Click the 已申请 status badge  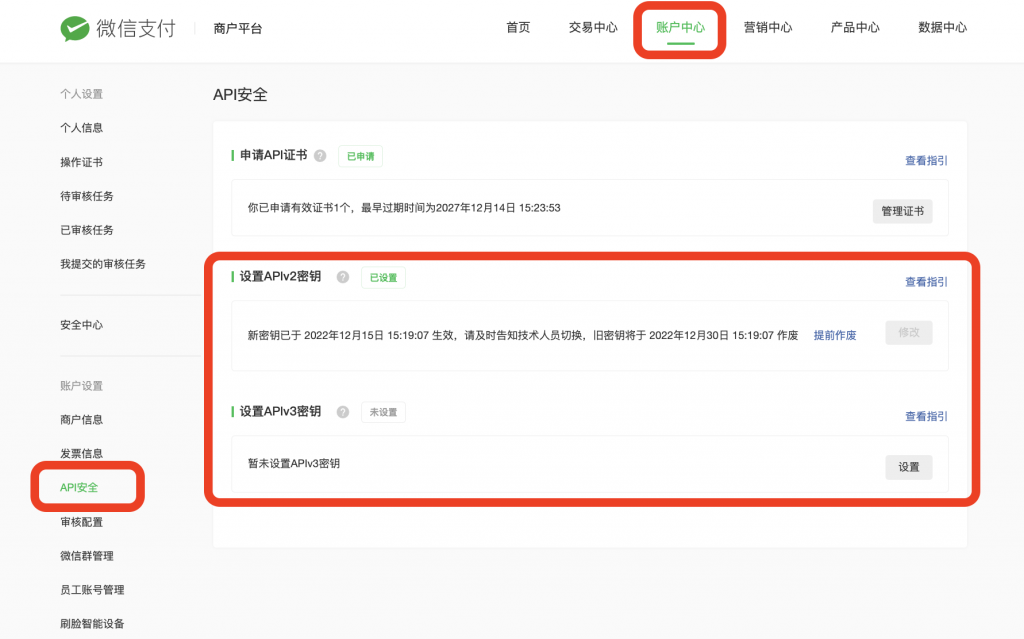(359, 156)
